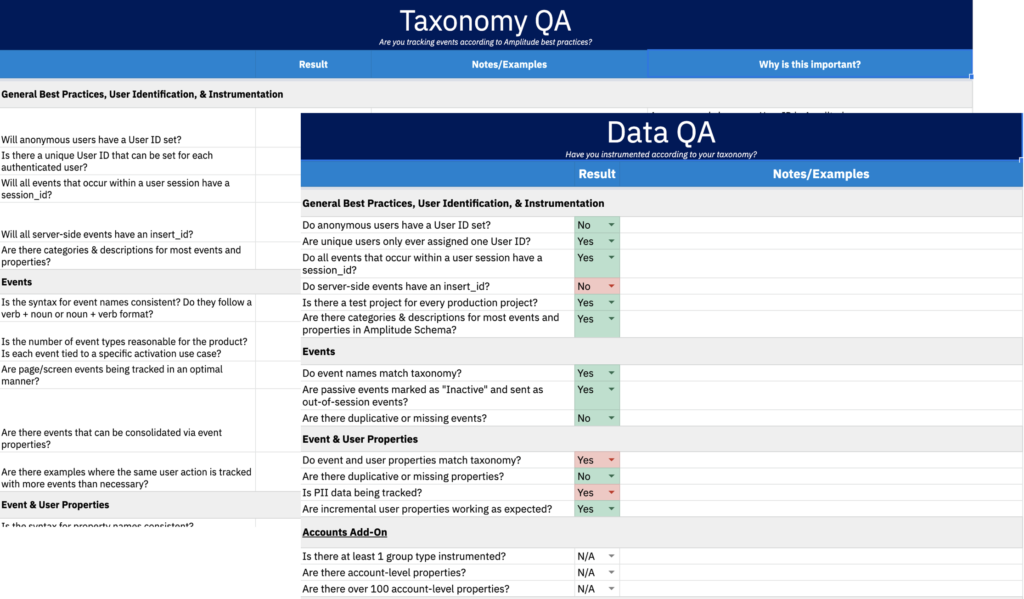This screenshot has height=599, width=1024.
Task: Select Taxonomy QA Notes/Examples column header
Action: click(x=509, y=64)
